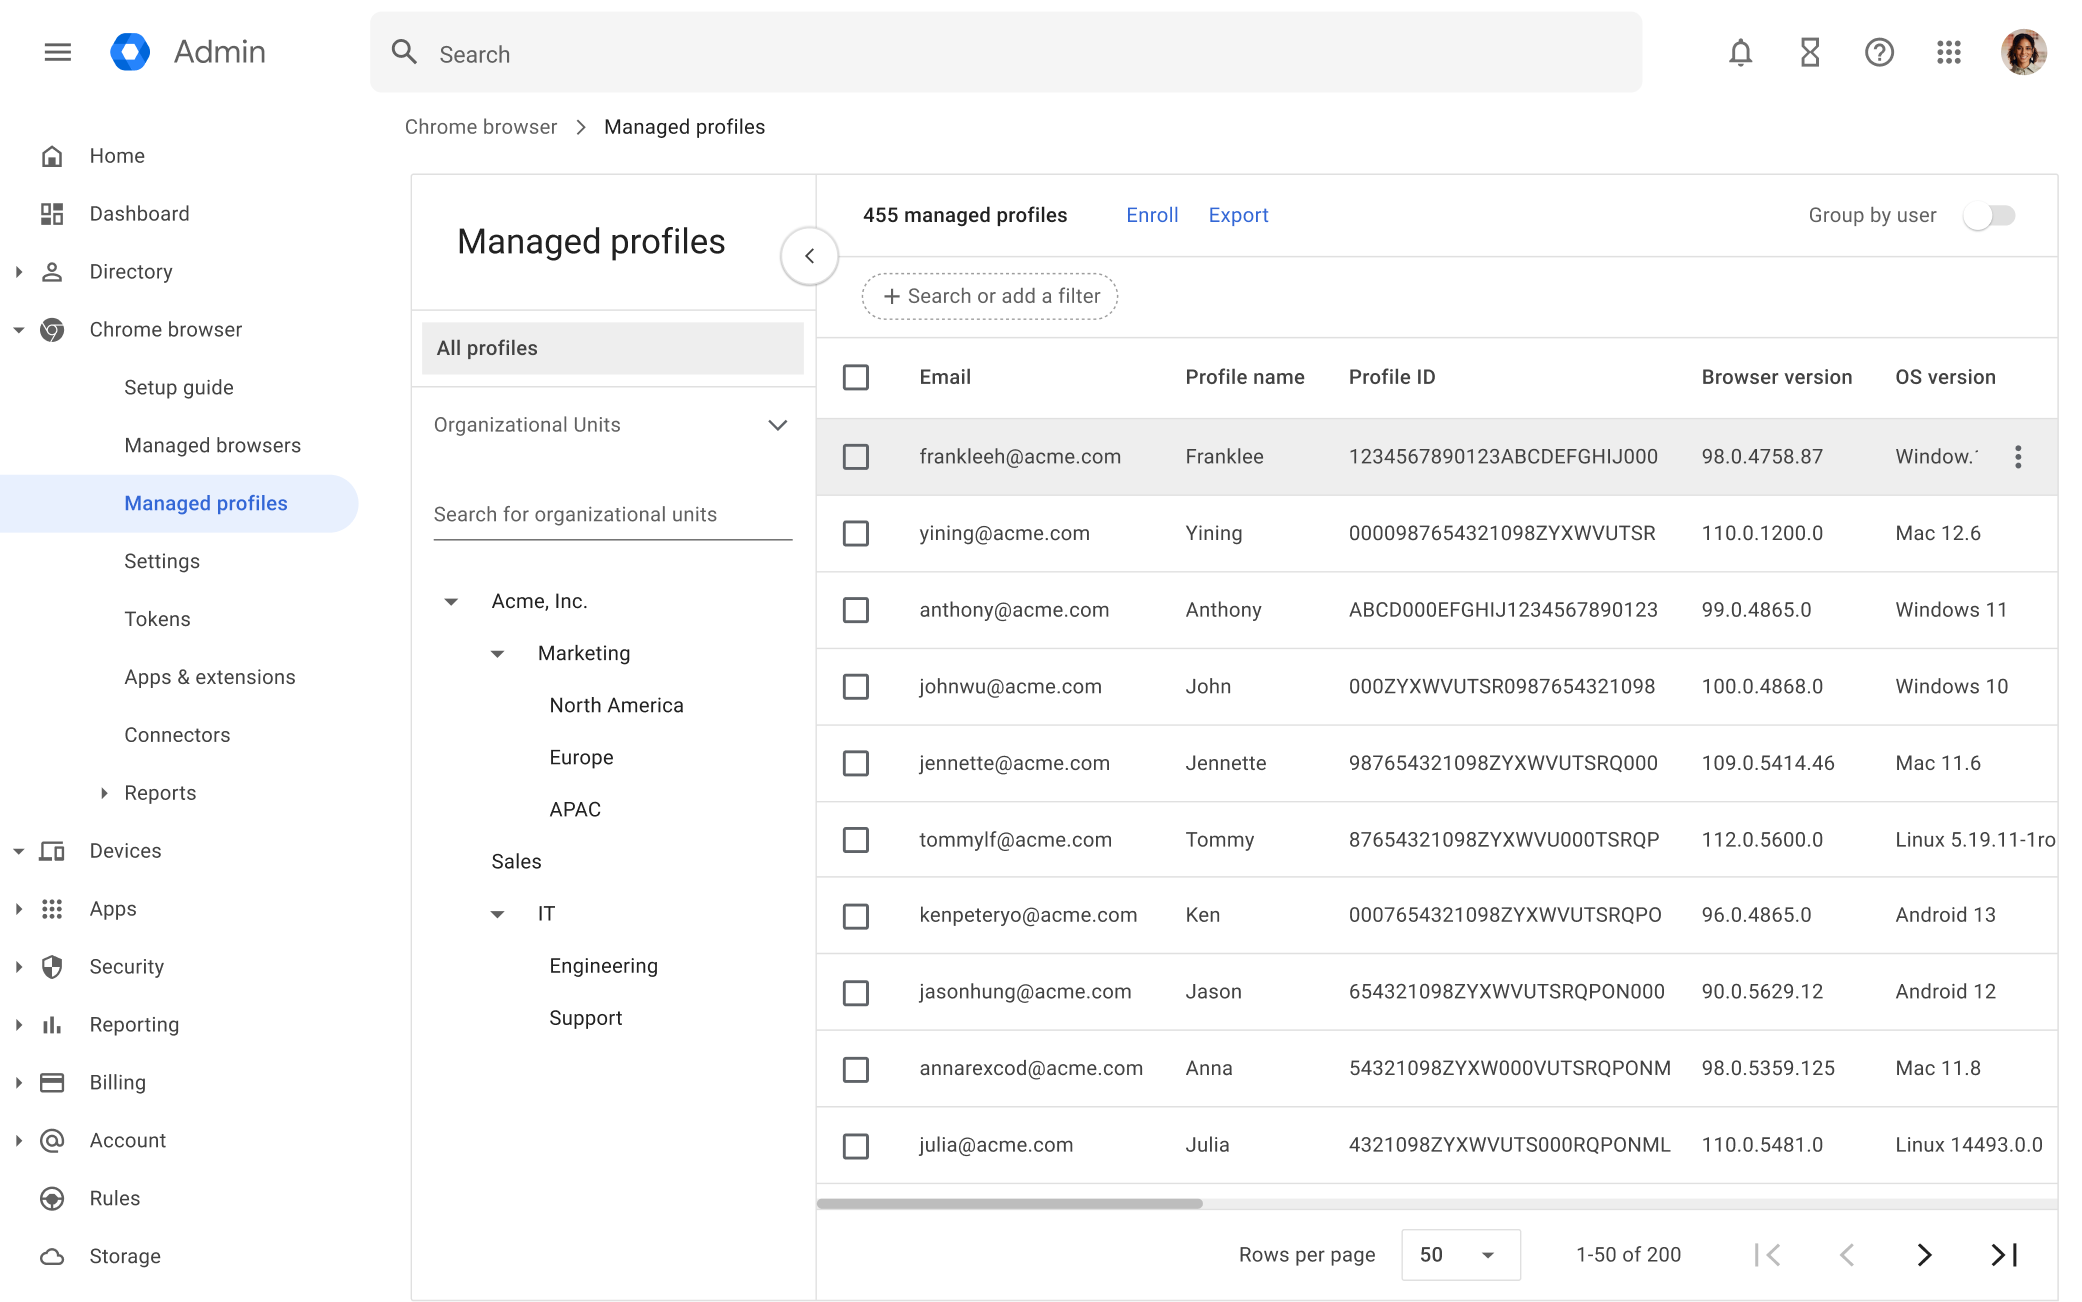Expand the Marketing organizational unit
Image resolution: width=2082 pixels, height=1302 pixels.
pyautogui.click(x=498, y=652)
